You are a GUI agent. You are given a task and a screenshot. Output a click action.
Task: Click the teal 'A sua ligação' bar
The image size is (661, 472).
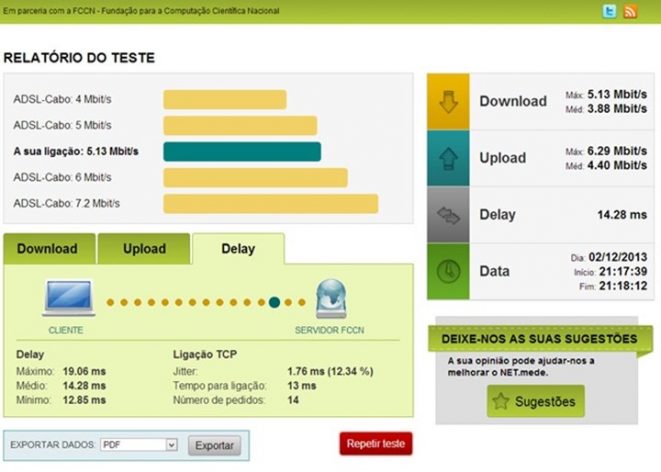coord(241,152)
